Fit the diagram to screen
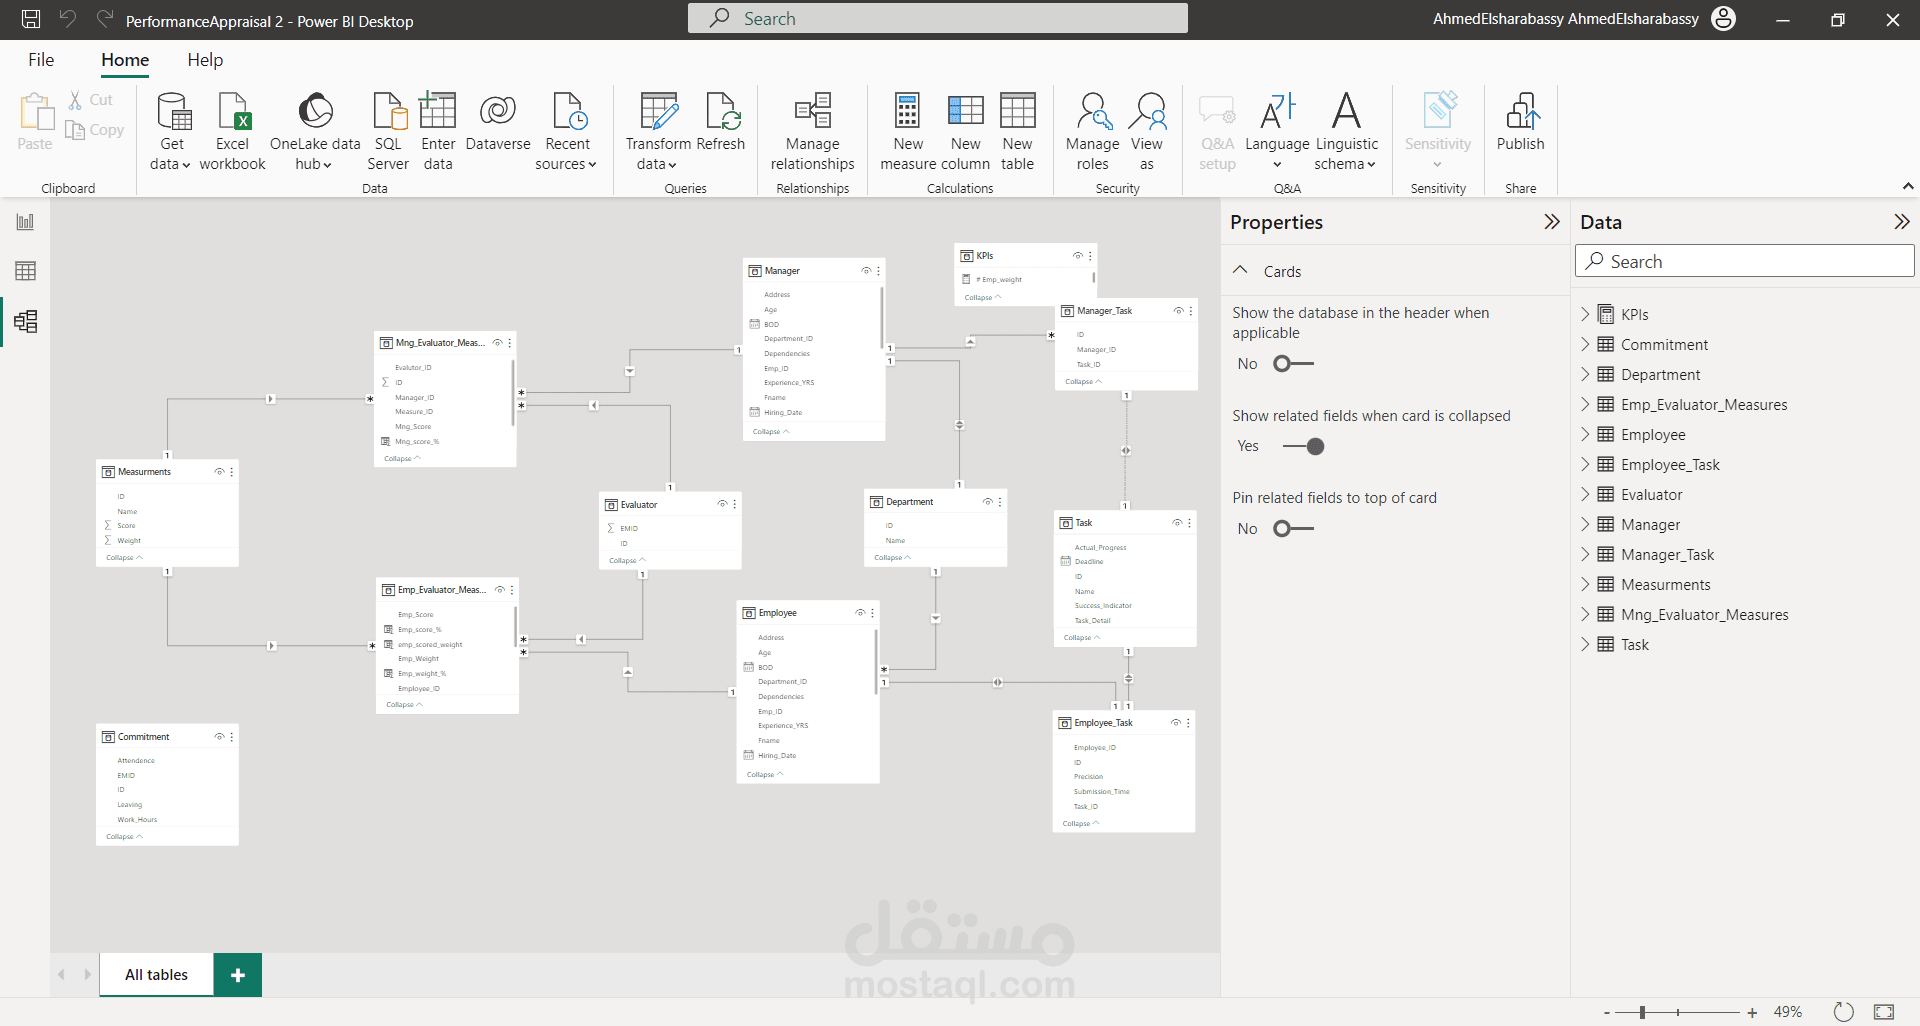 (x=1884, y=1012)
